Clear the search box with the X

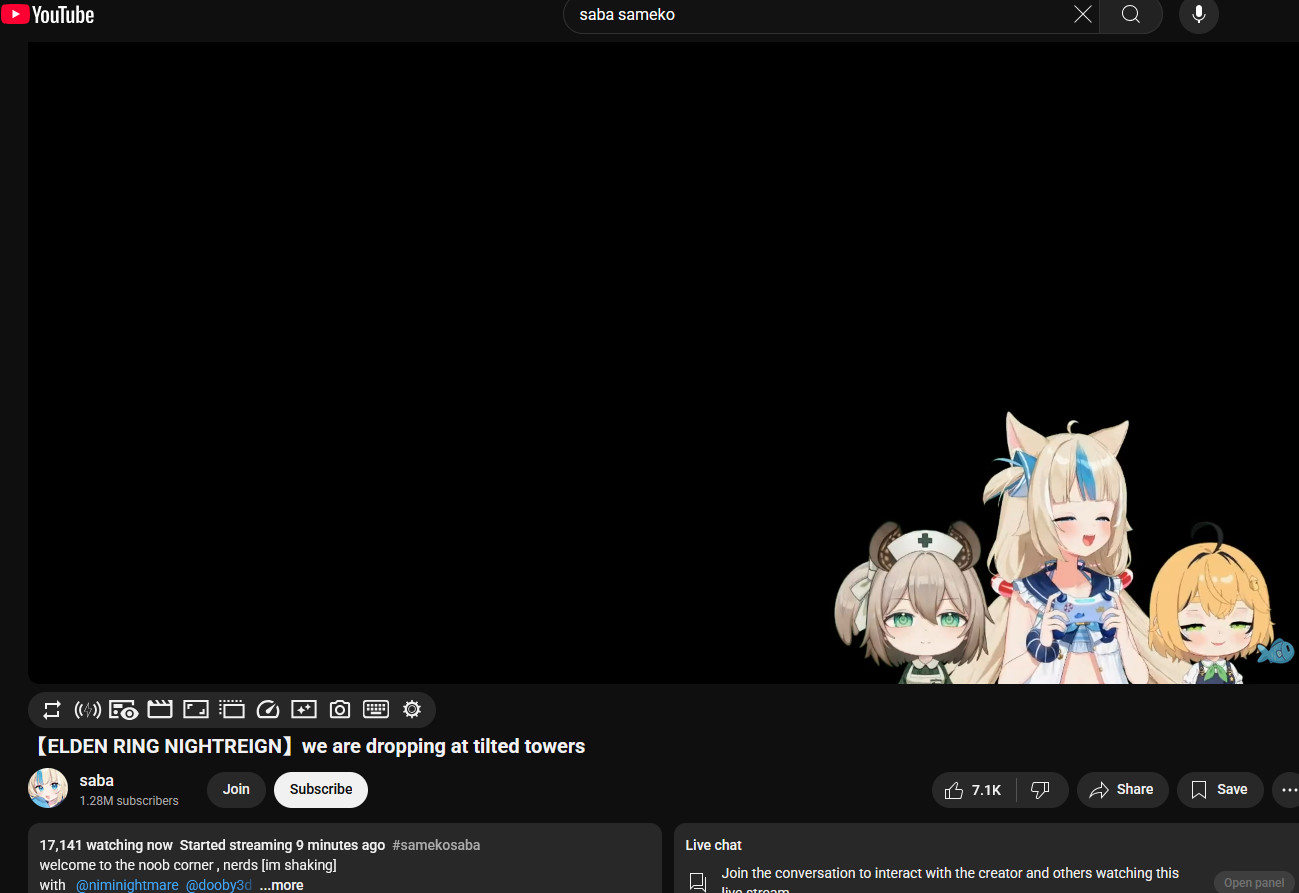1082,14
